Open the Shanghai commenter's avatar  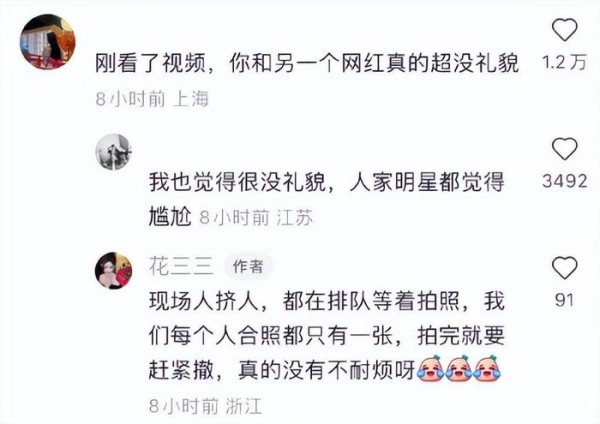pos(48,42)
